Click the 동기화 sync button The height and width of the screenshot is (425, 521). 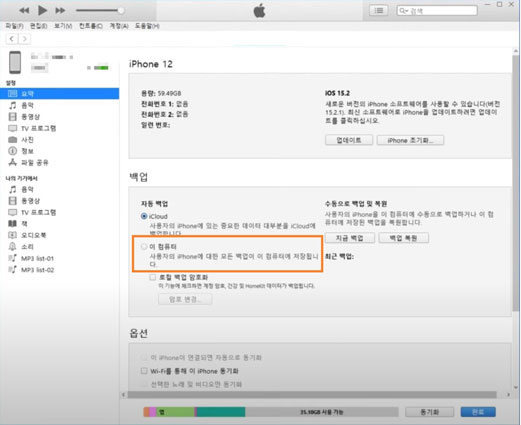click(x=429, y=412)
